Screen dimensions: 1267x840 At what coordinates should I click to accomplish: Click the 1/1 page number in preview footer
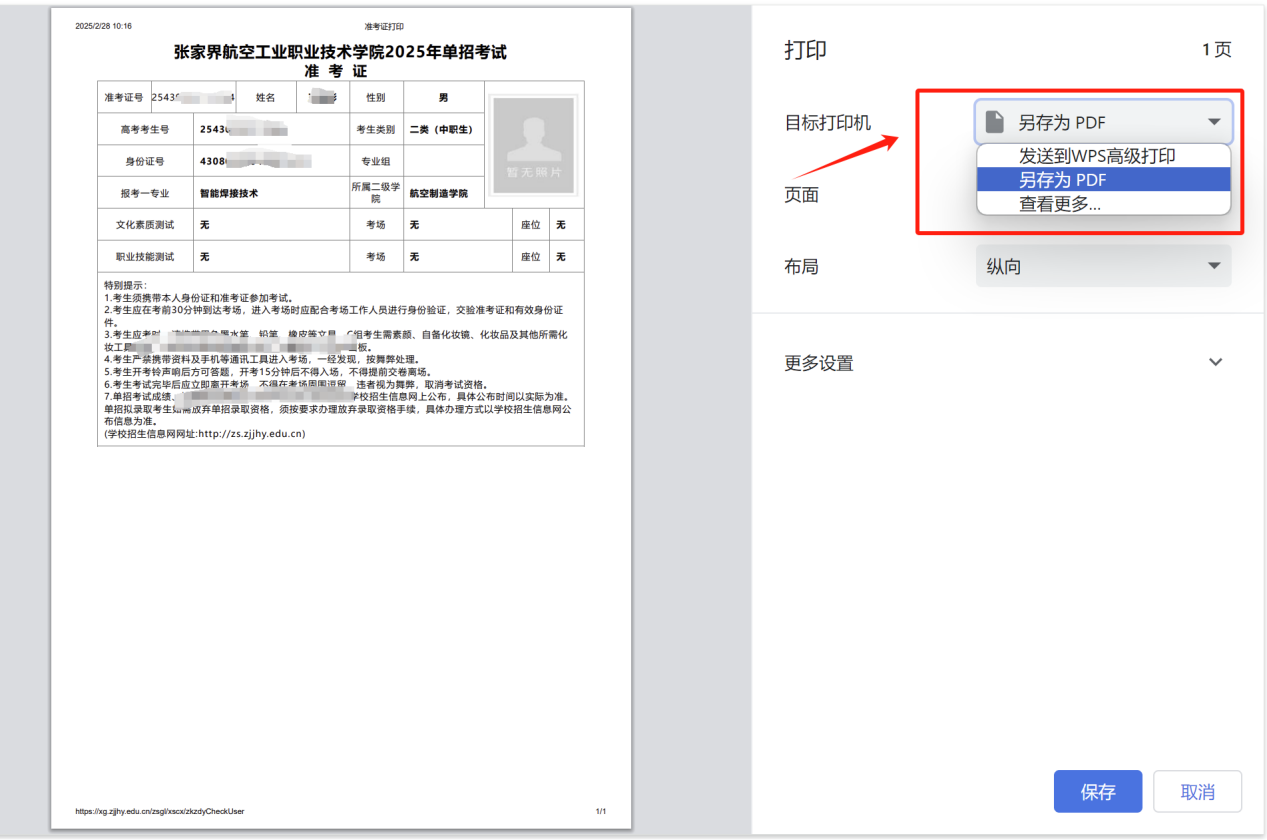pos(600,811)
